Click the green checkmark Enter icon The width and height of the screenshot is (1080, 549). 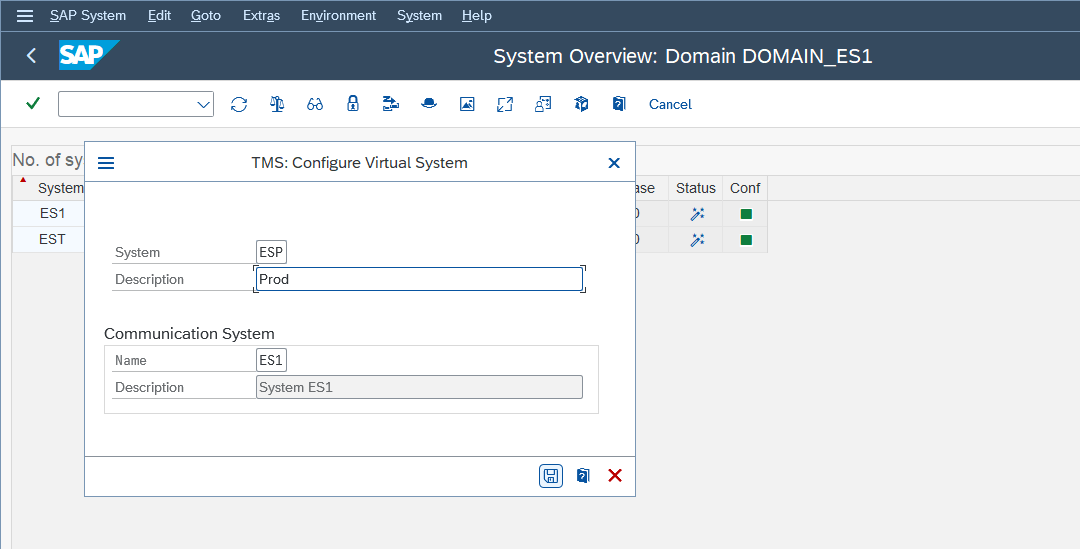tap(32, 104)
